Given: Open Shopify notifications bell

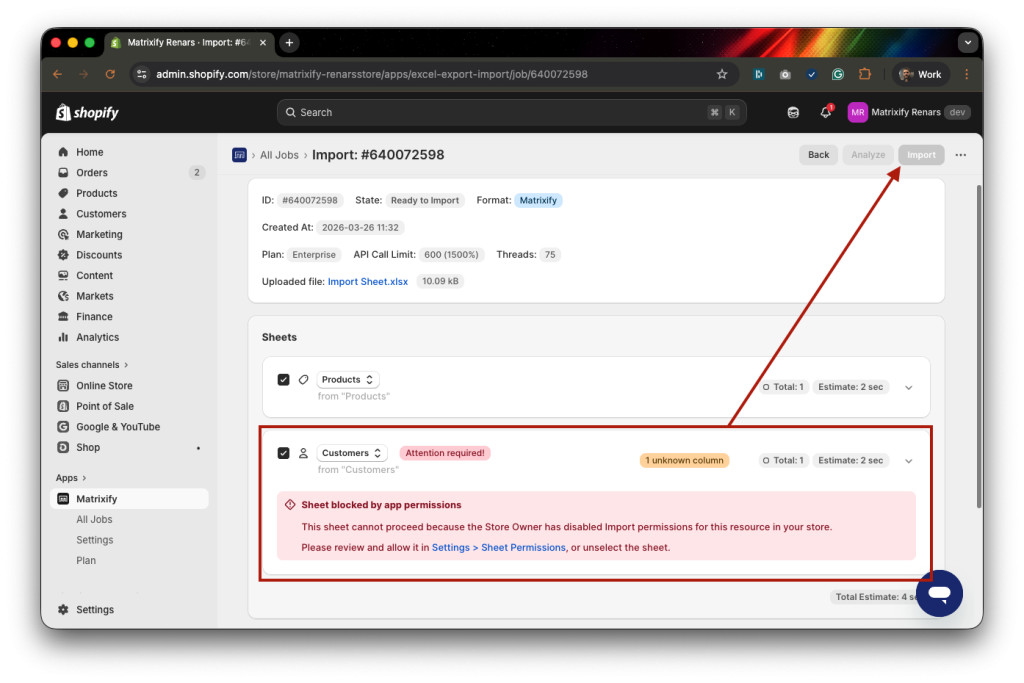Looking at the screenshot, I should (x=825, y=112).
